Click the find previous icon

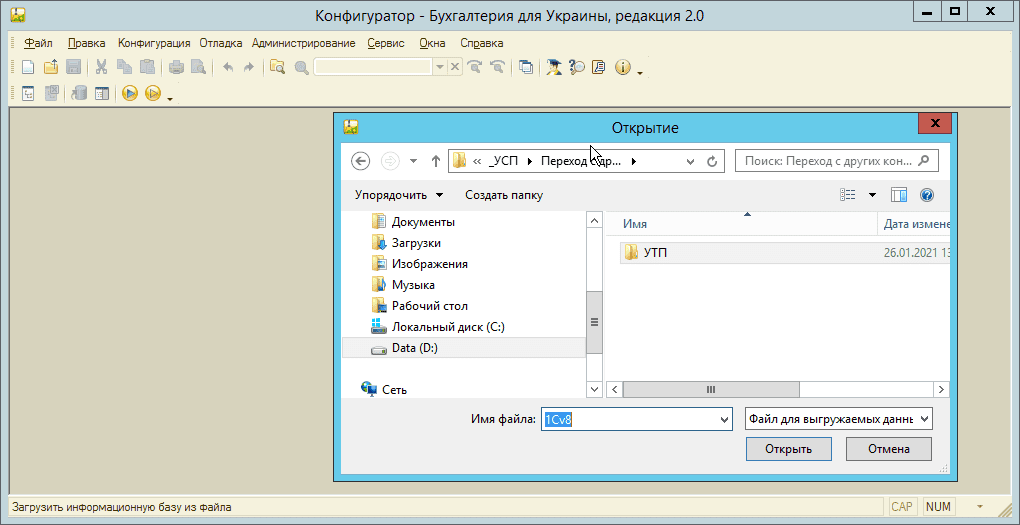tap(497, 67)
